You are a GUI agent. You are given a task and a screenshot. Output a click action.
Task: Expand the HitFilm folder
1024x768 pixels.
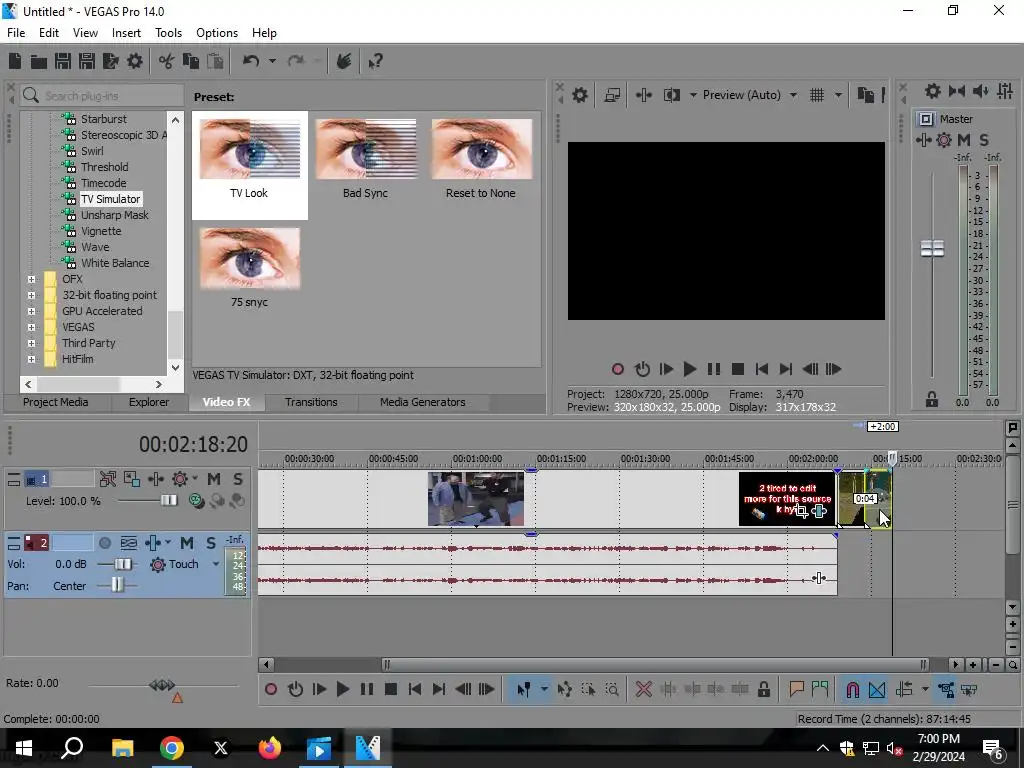pyautogui.click(x=31, y=359)
